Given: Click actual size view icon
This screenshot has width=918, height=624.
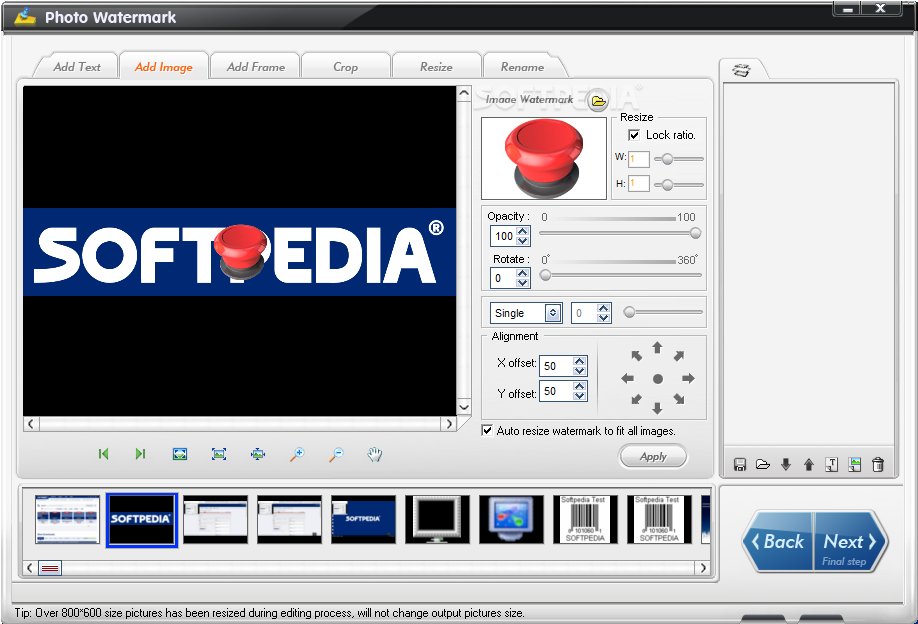Looking at the screenshot, I should (x=219, y=454).
